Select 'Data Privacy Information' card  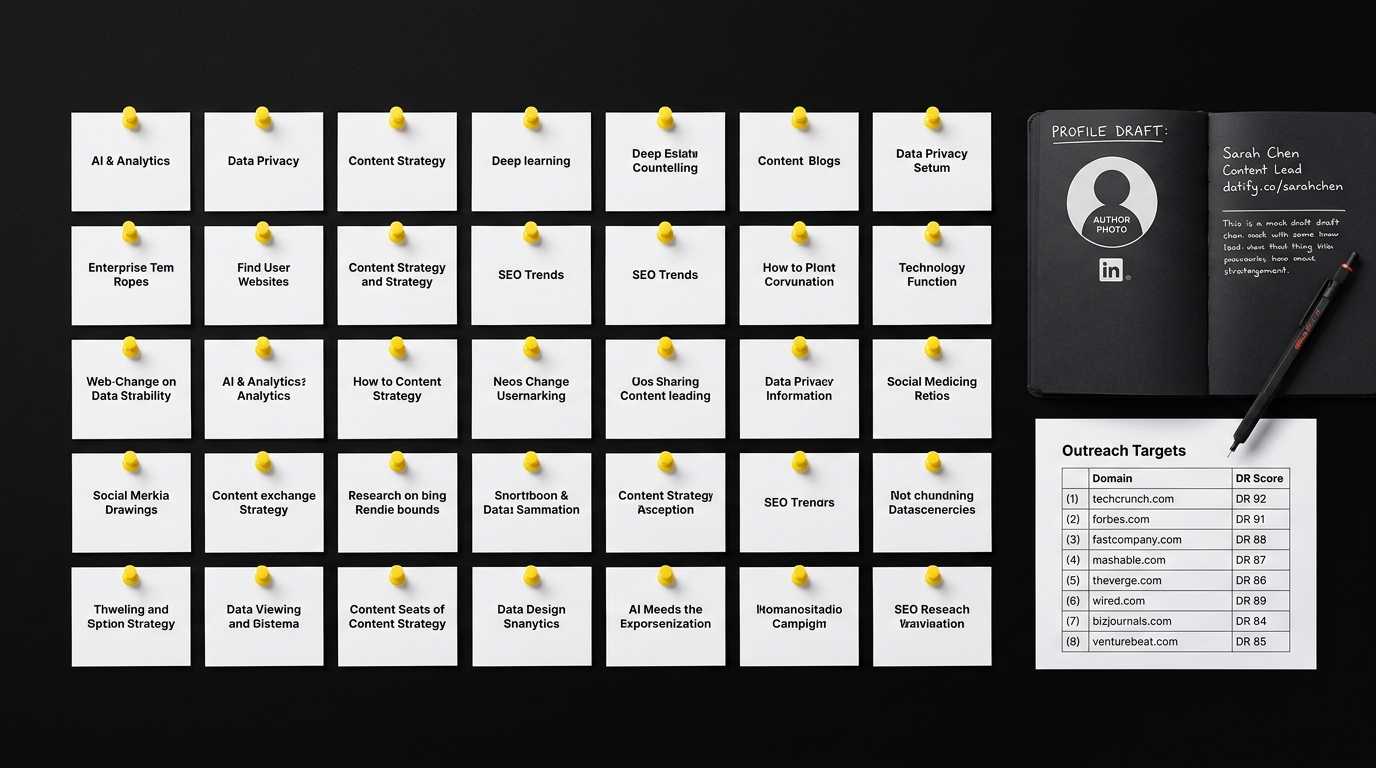(x=799, y=389)
